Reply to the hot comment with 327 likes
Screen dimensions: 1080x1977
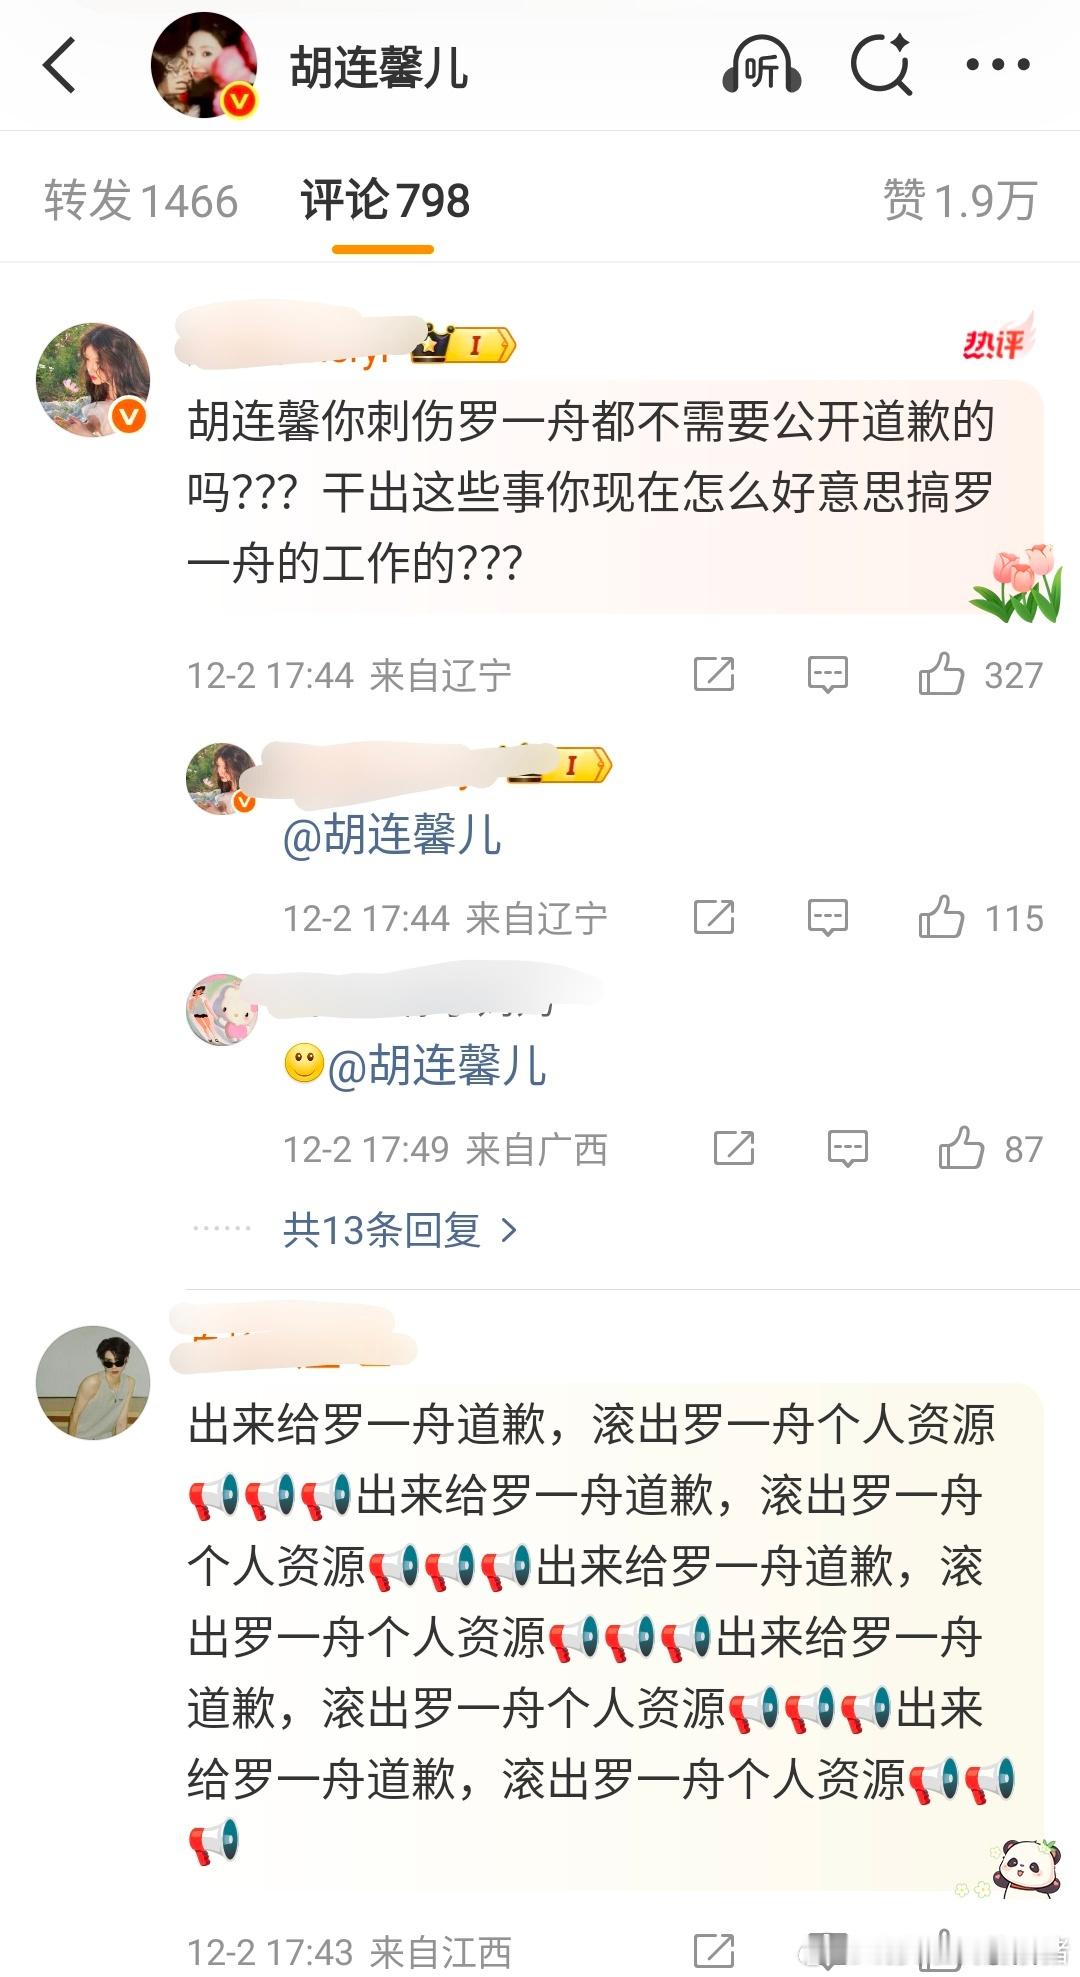[828, 675]
